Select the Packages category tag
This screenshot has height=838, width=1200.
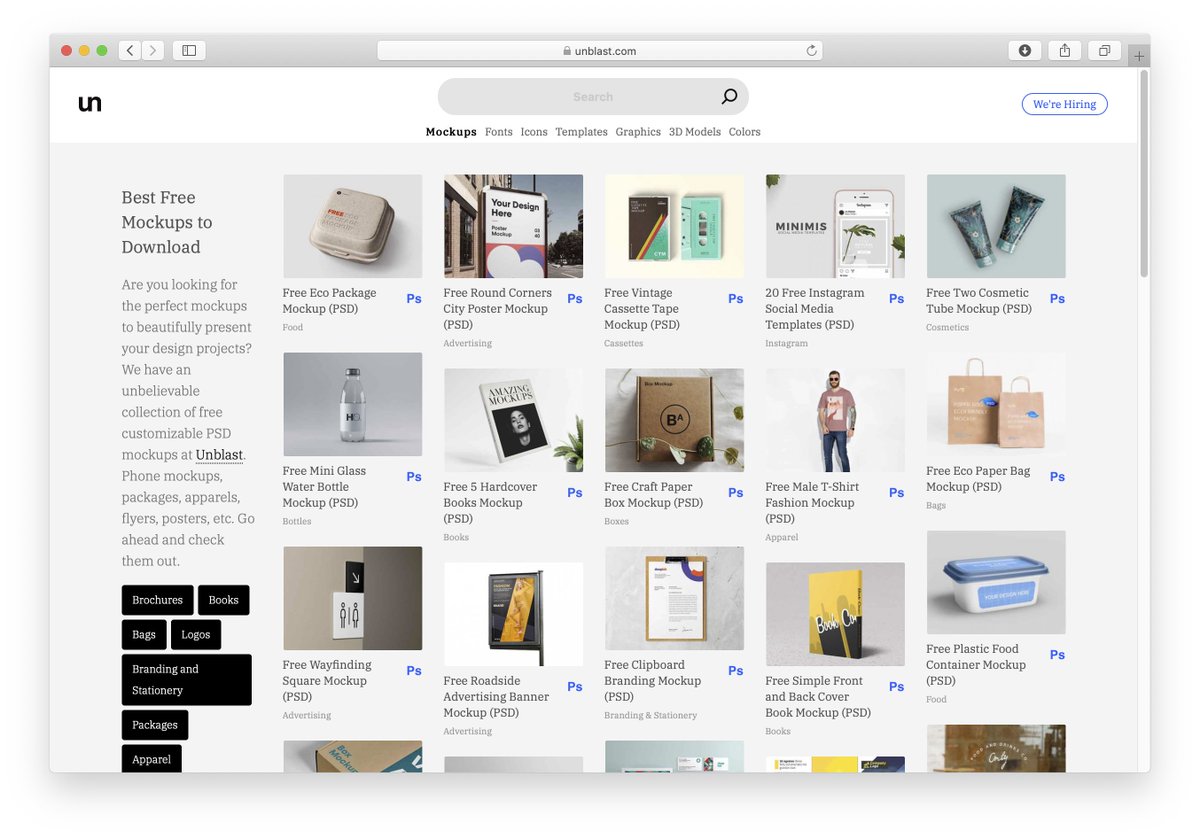coord(155,725)
